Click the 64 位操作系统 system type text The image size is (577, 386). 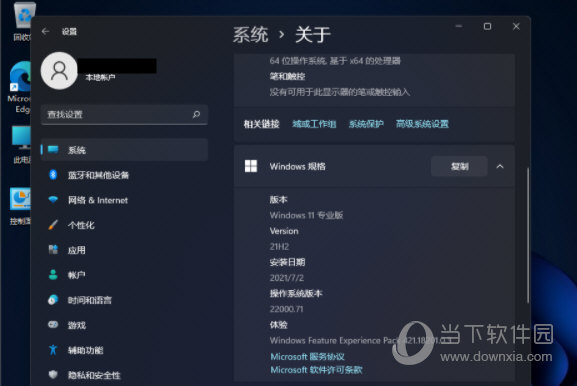point(335,61)
